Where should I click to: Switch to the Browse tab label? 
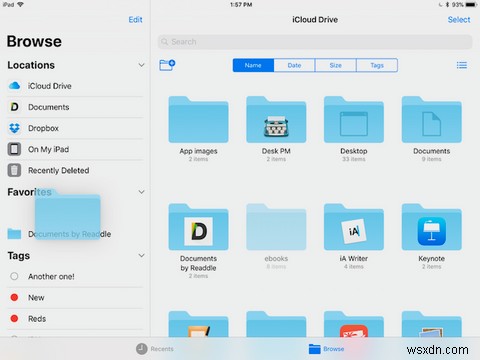click(334, 349)
